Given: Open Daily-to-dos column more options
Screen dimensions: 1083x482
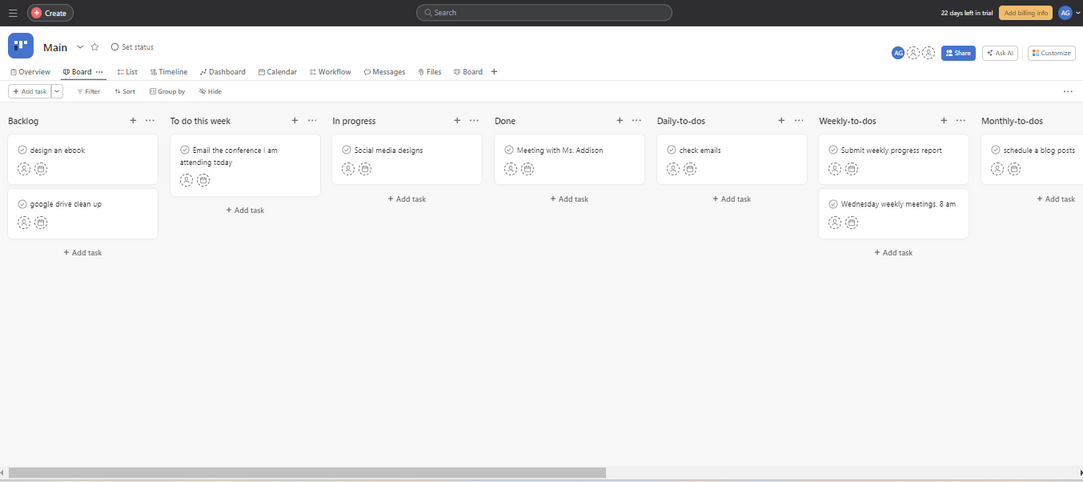Looking at the screenshot, I should point(798,120).
